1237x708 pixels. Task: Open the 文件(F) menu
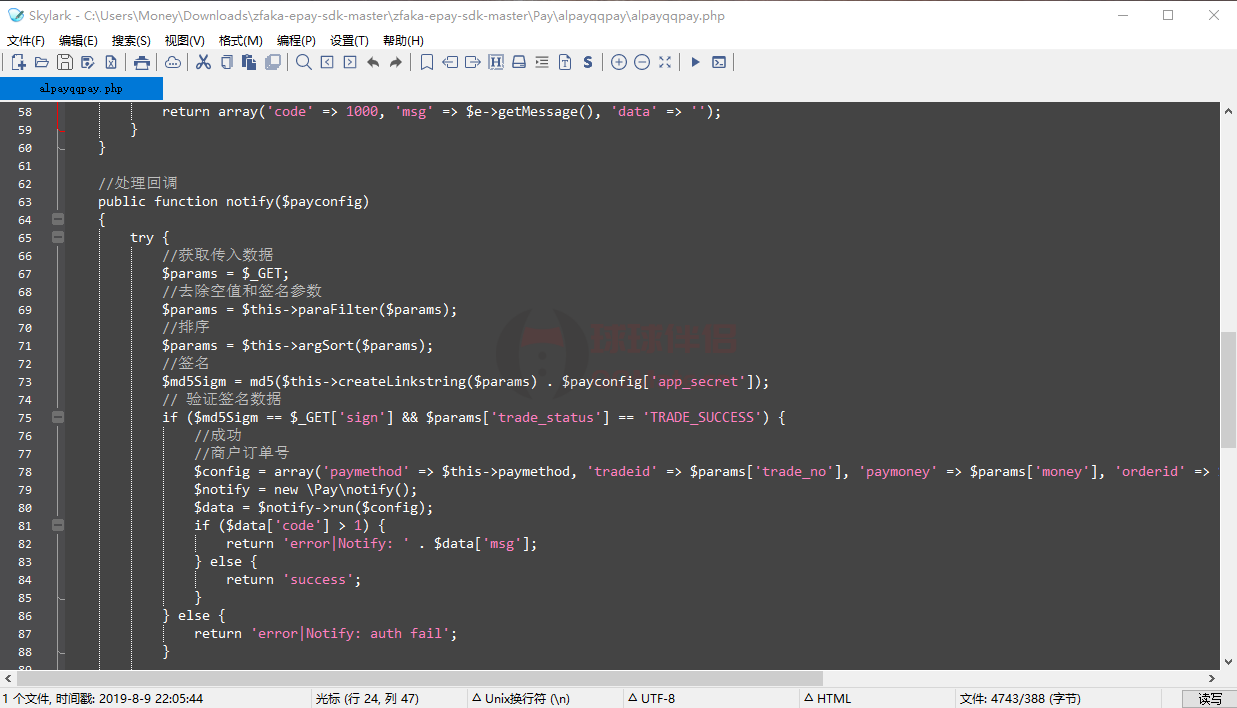[x=26, y=40]
